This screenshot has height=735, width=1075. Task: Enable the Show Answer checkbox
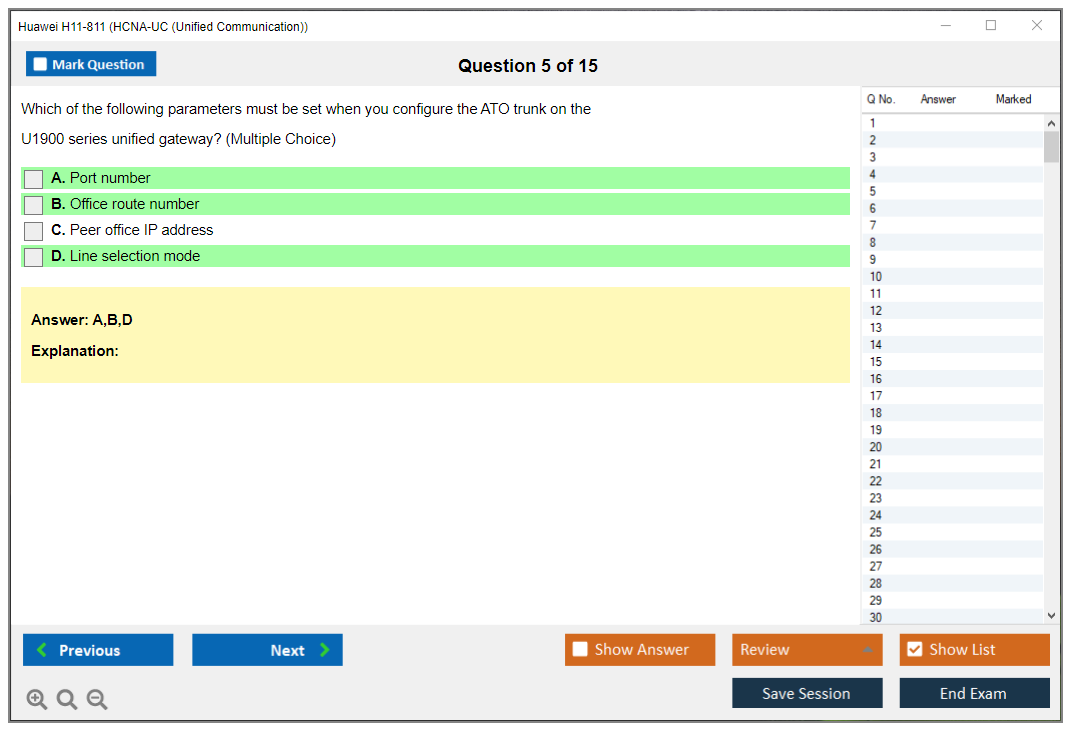click(x=580, y=650)
